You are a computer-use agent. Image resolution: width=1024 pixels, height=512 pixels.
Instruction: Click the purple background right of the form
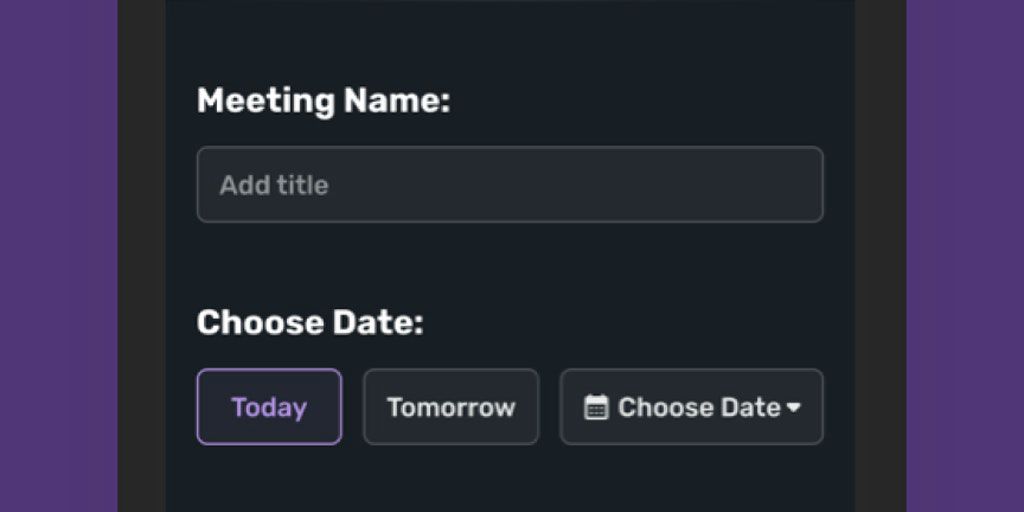click(x=965, y=256)
